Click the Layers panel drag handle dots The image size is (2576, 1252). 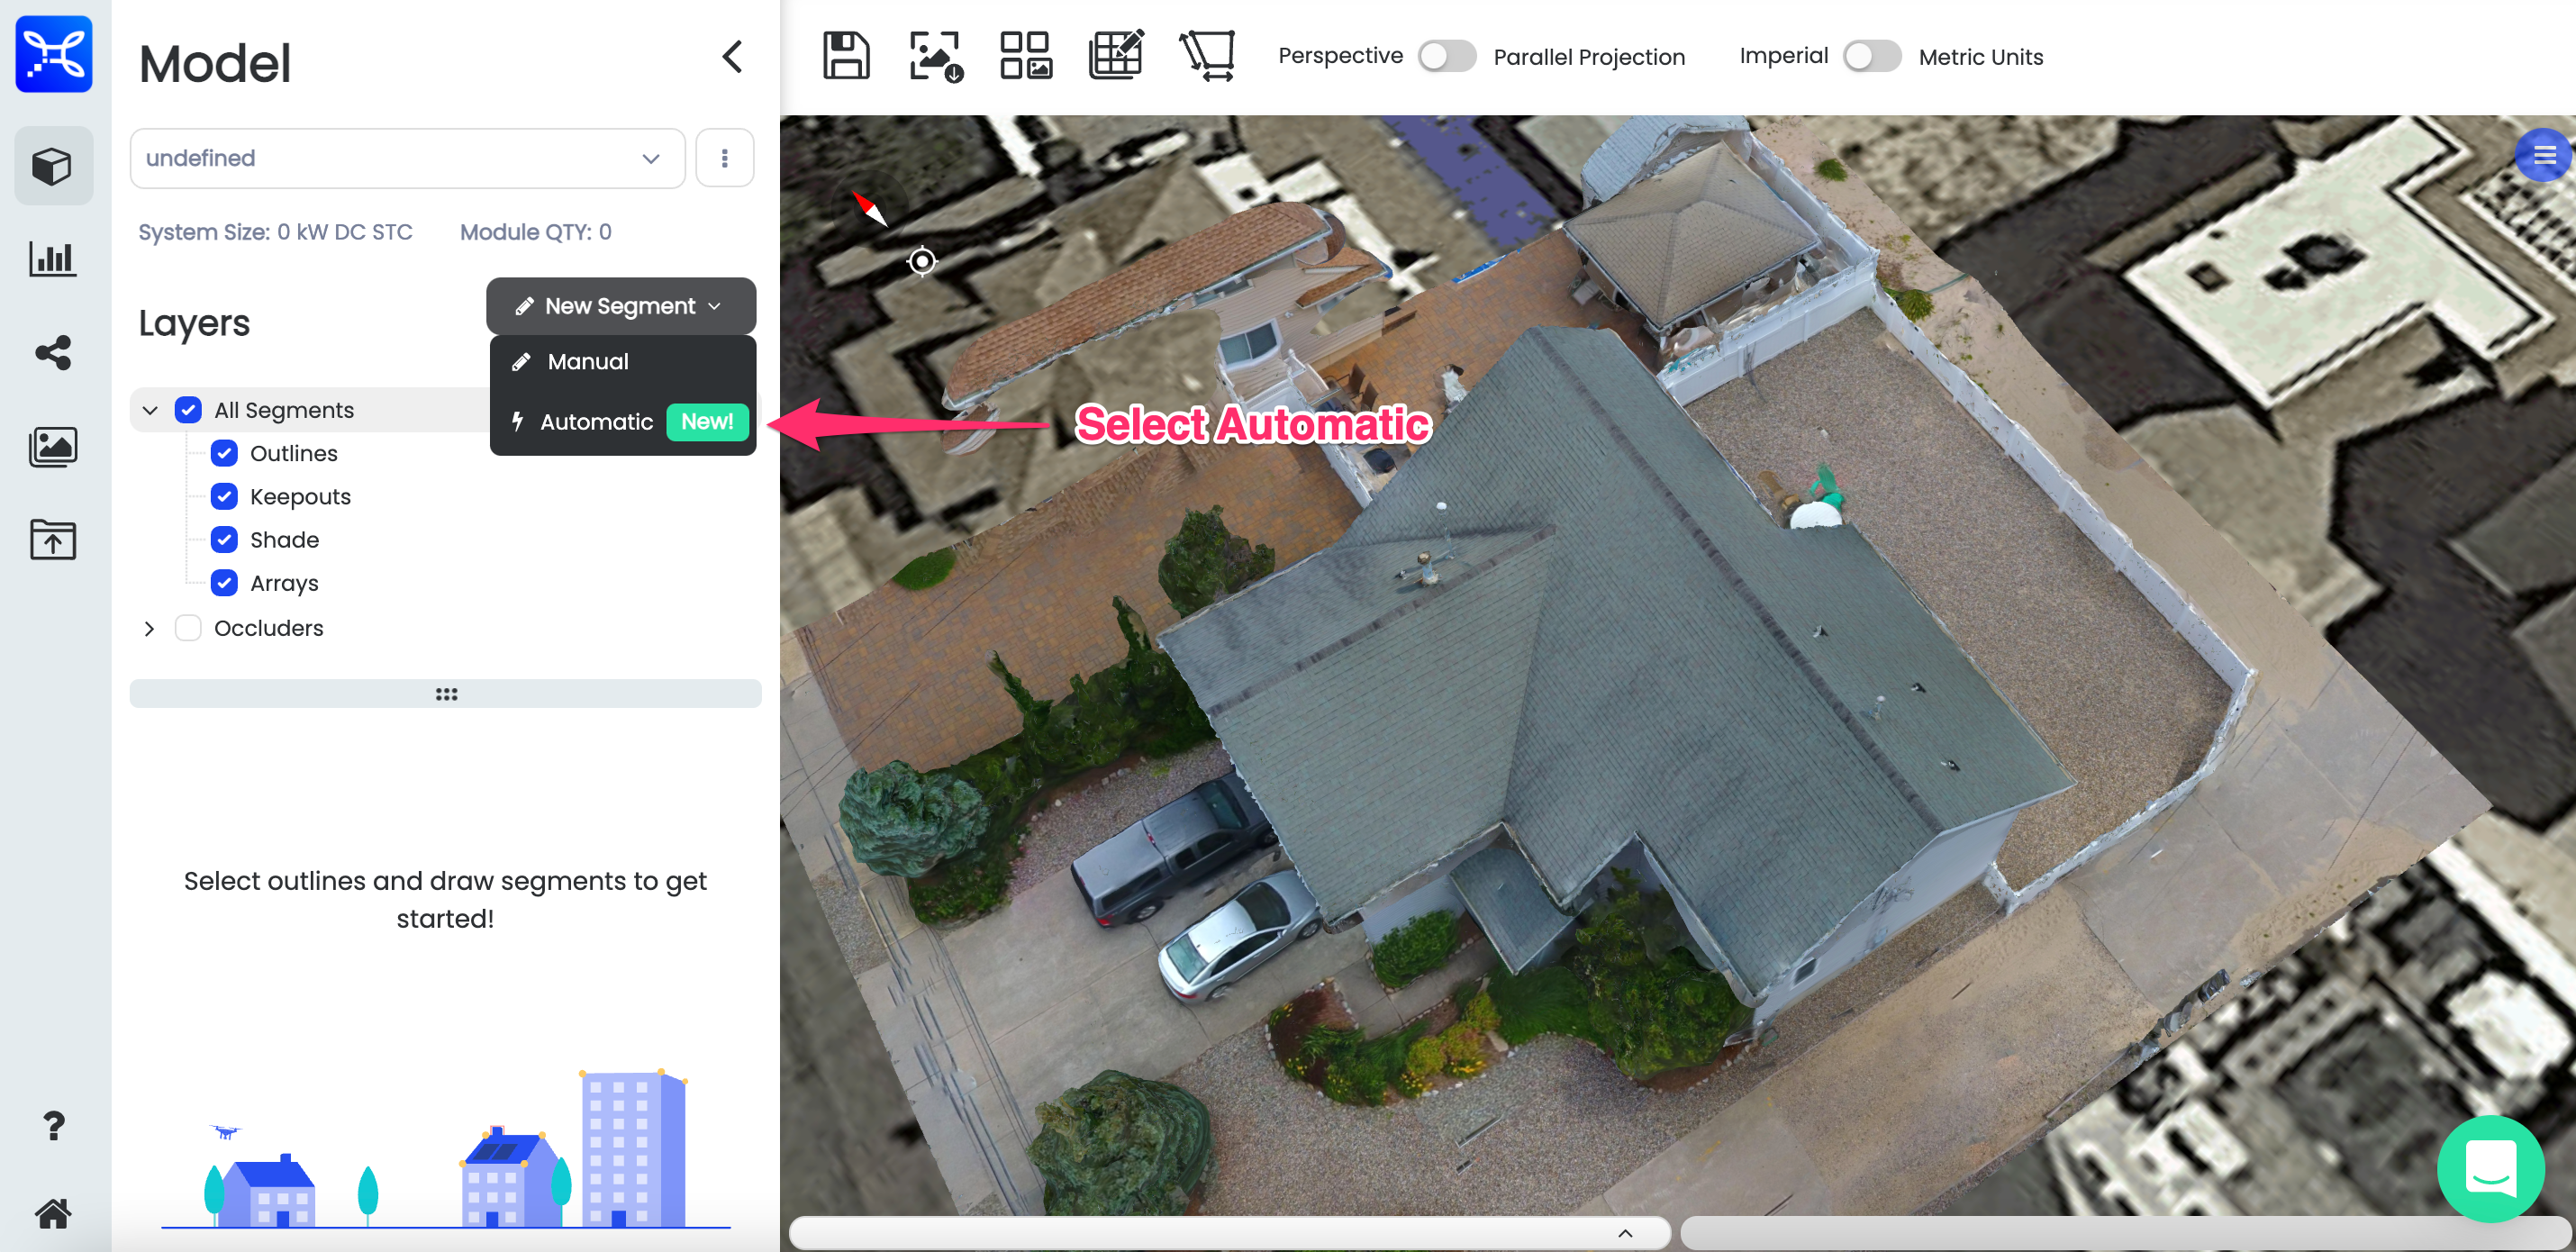click(x=446, y=694)
